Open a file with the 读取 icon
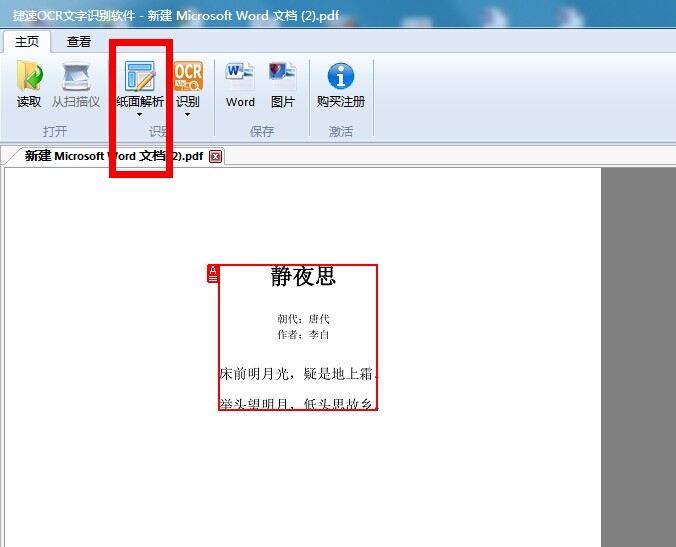 pos(29,84)
